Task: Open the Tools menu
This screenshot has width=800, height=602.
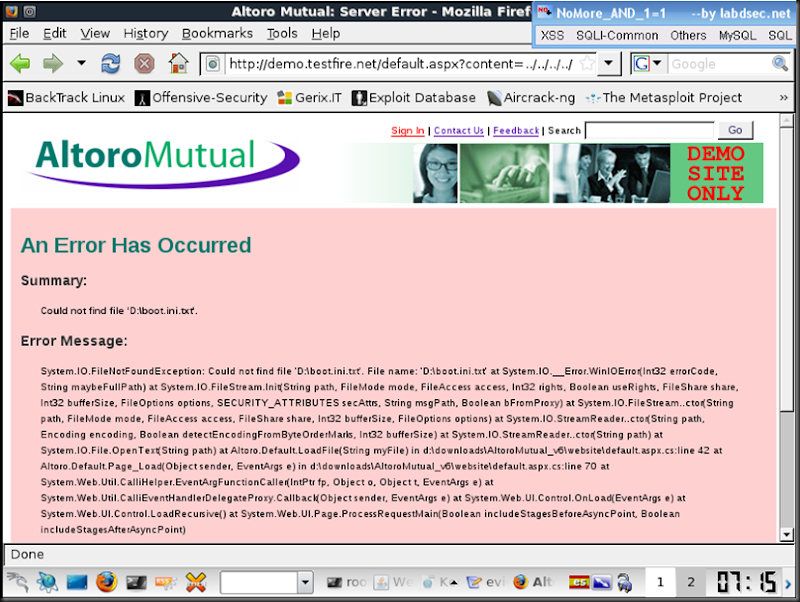Action: click(282, 34)
